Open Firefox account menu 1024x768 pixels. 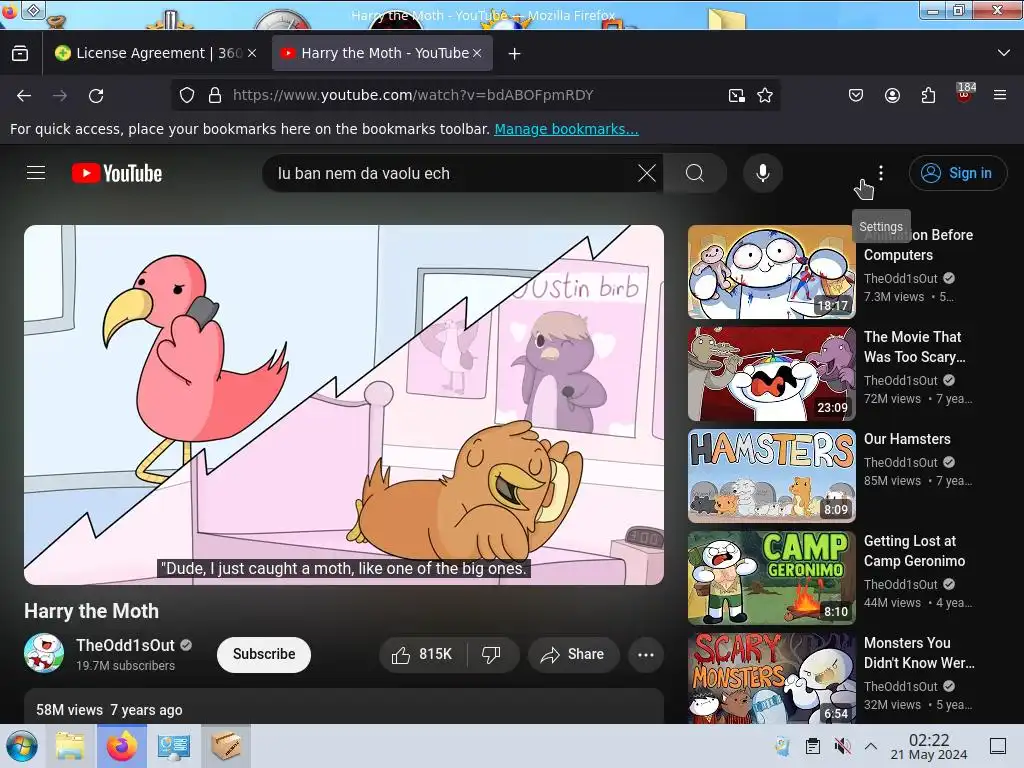pyautogui.click(x=892, y=96)
